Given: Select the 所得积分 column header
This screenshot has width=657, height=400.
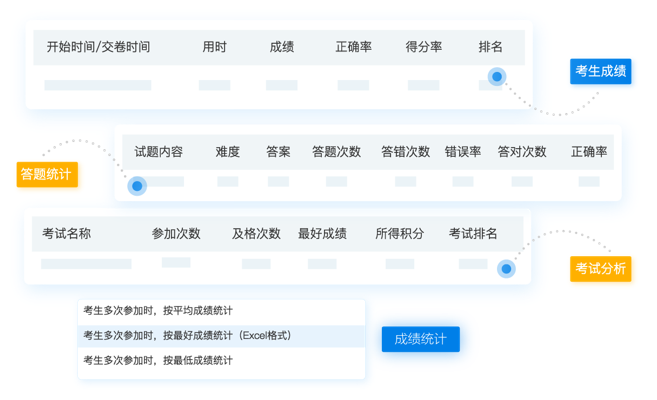Looking at the screenshot, I should tap(399, 233).
